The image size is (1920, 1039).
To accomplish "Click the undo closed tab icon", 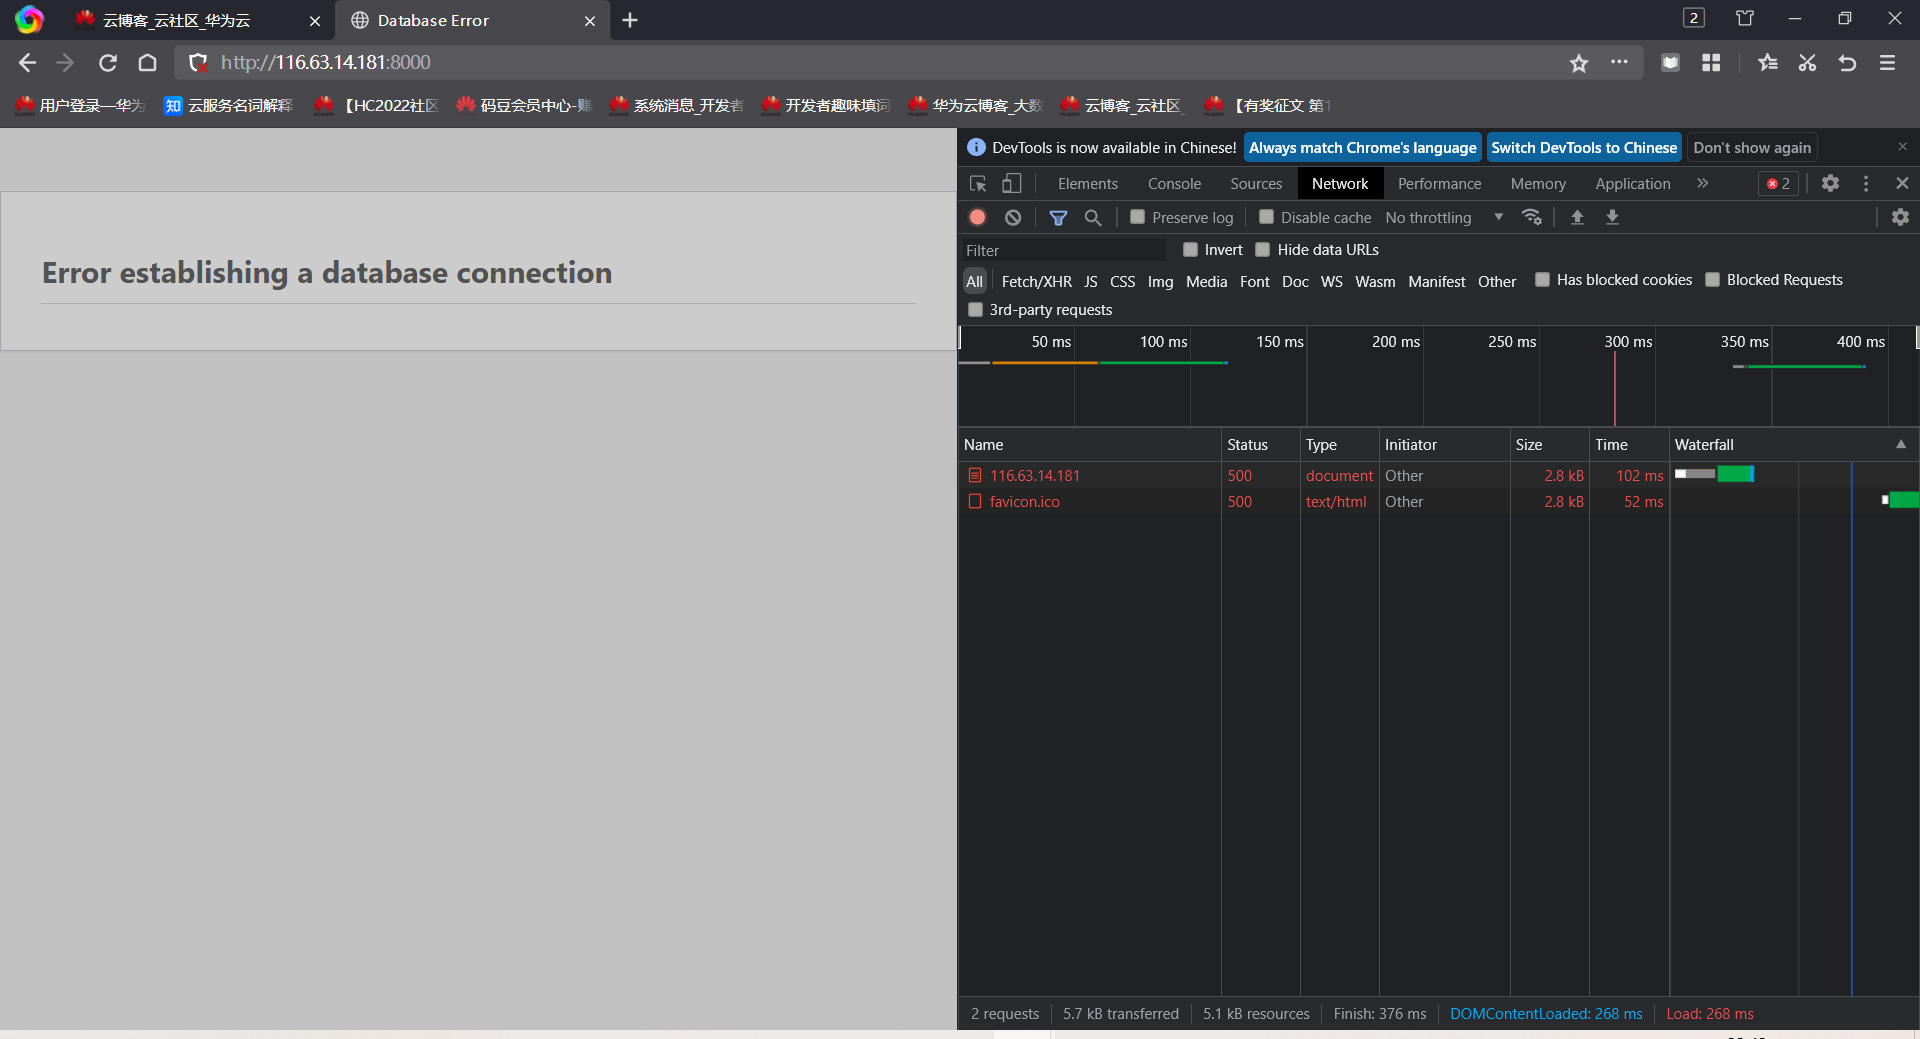I will [1847, 63].
